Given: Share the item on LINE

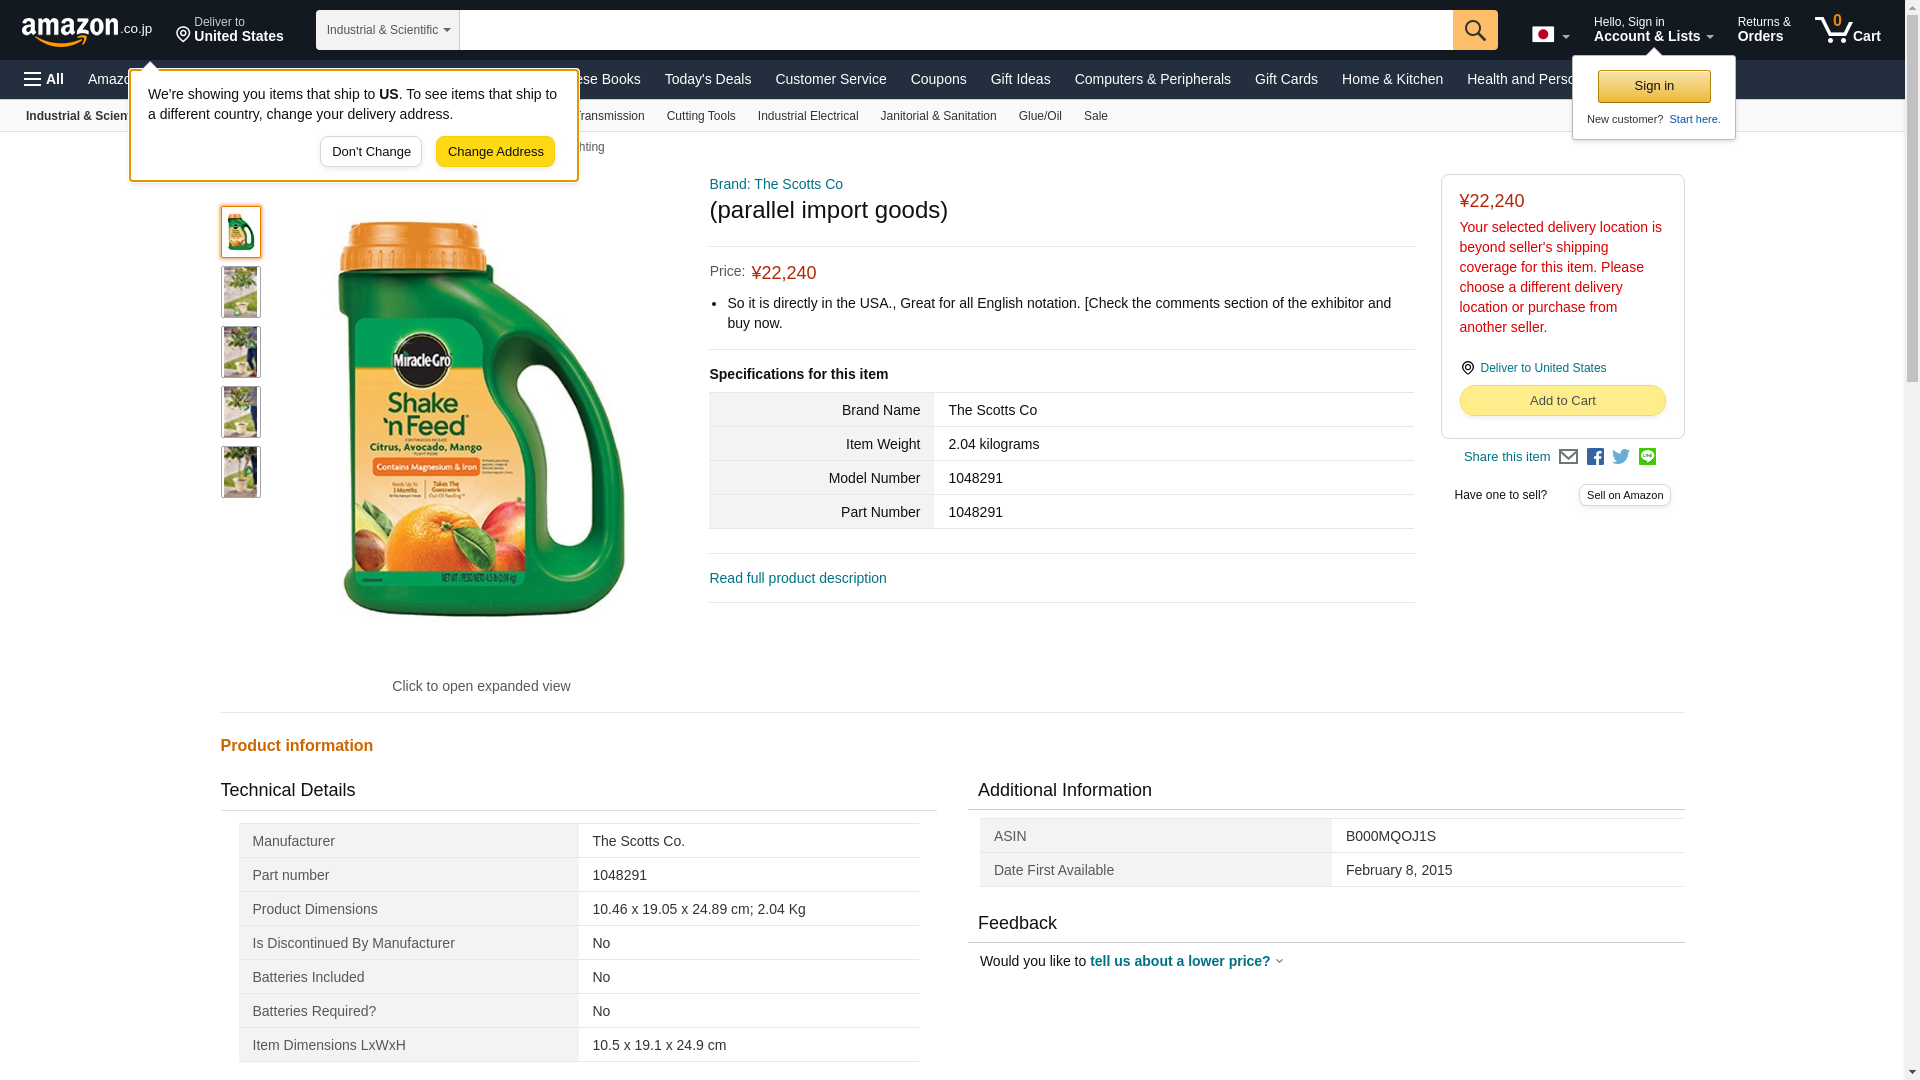Looking at the screenshot, I should 1647,457.
